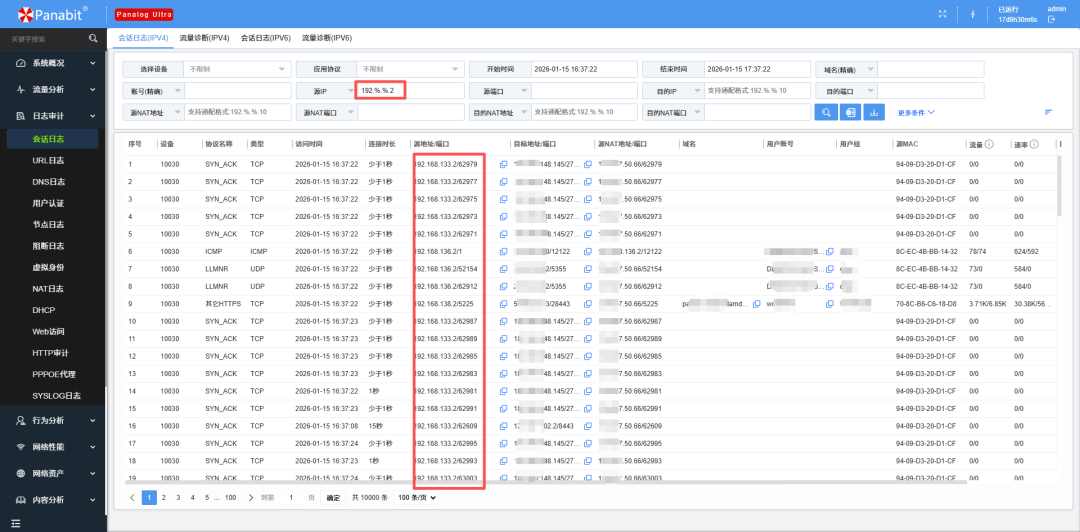Open the 应用协议 dropdown
The image size is (1080, 532).
point(411,69)
